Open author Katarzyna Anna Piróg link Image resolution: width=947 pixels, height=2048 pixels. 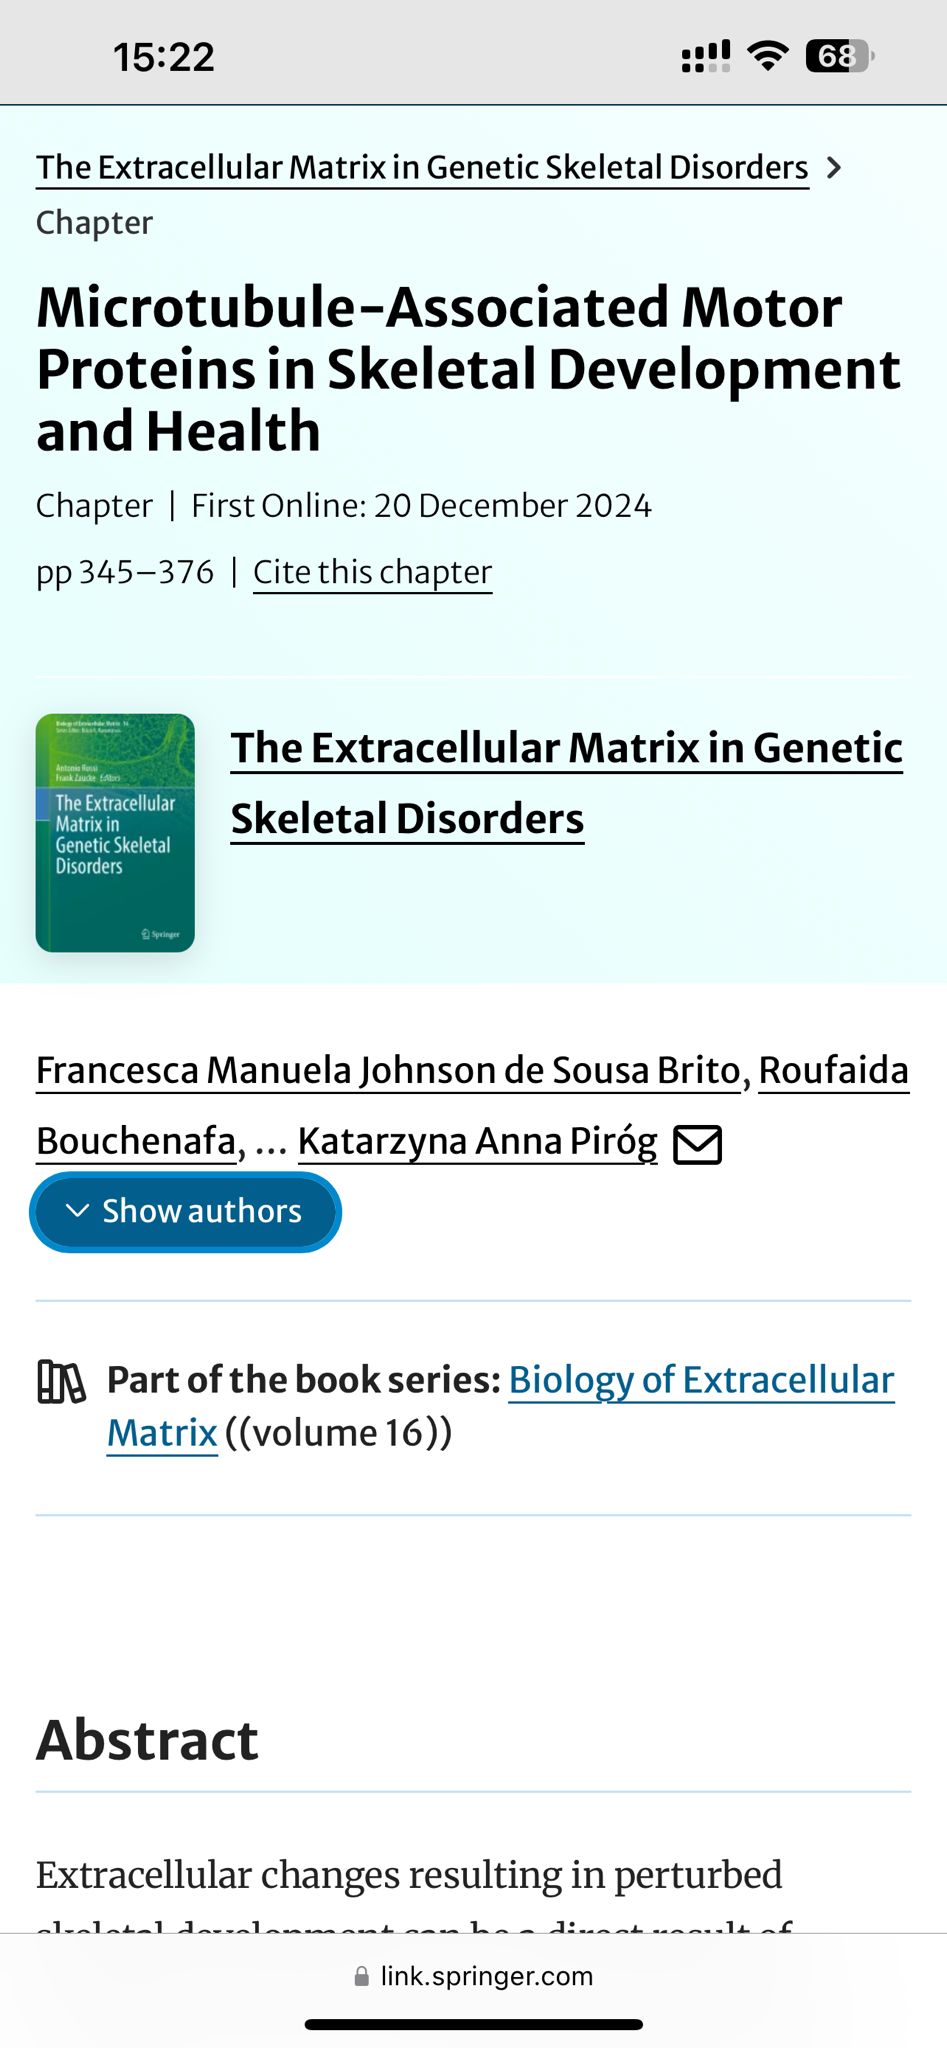pyautogui.click(x=477, y=1142)
